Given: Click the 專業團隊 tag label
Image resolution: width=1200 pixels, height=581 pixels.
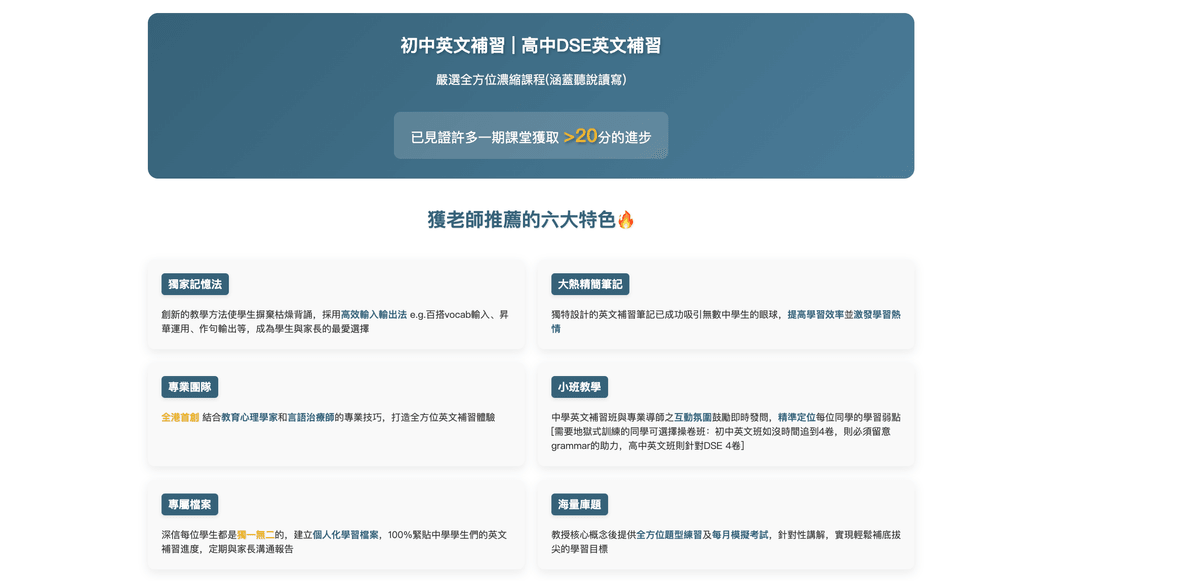Looking at the screenshot, I should tap(190, 387).
